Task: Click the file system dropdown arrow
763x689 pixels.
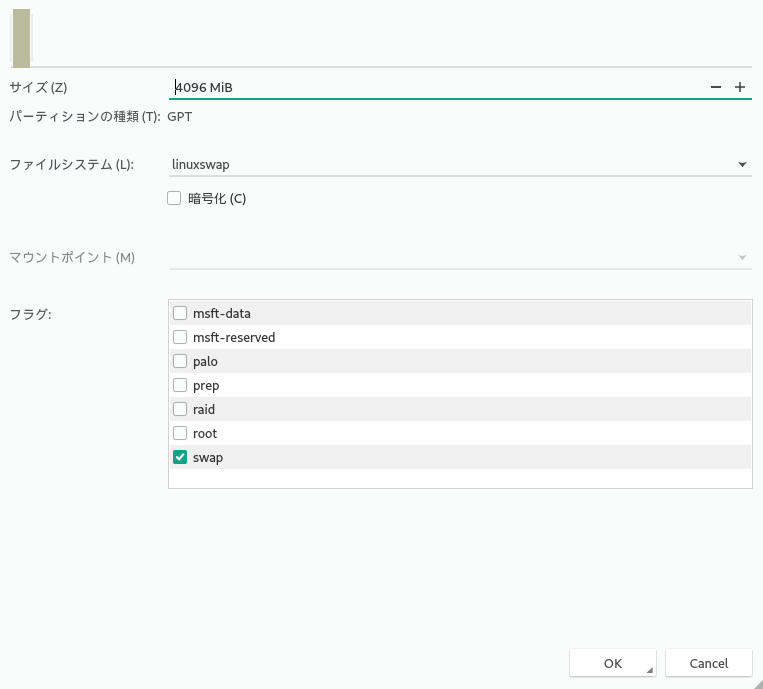Action: pos(742,164)
